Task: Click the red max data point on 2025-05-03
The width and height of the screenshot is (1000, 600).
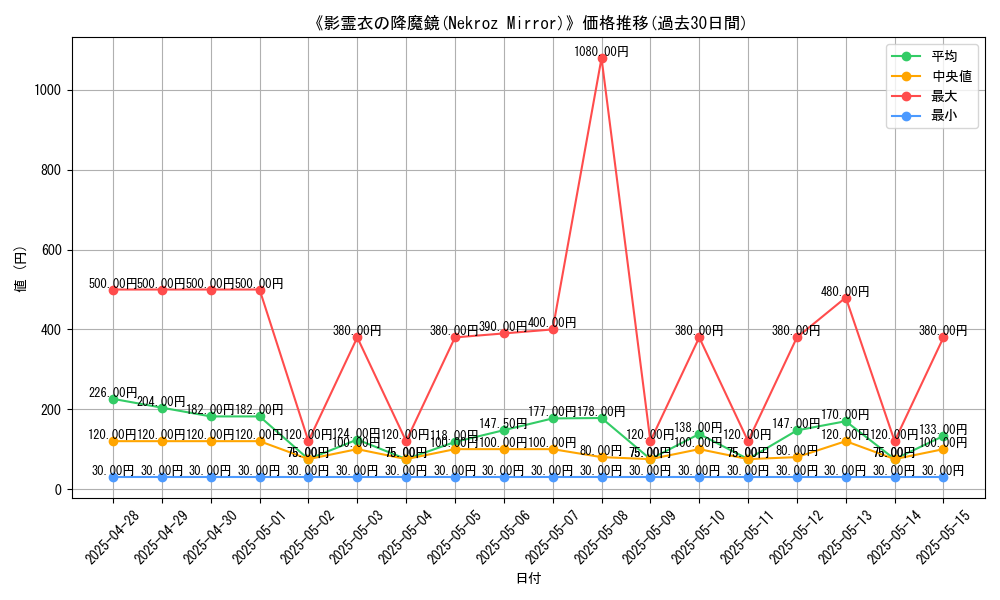Action: point(357,337)
